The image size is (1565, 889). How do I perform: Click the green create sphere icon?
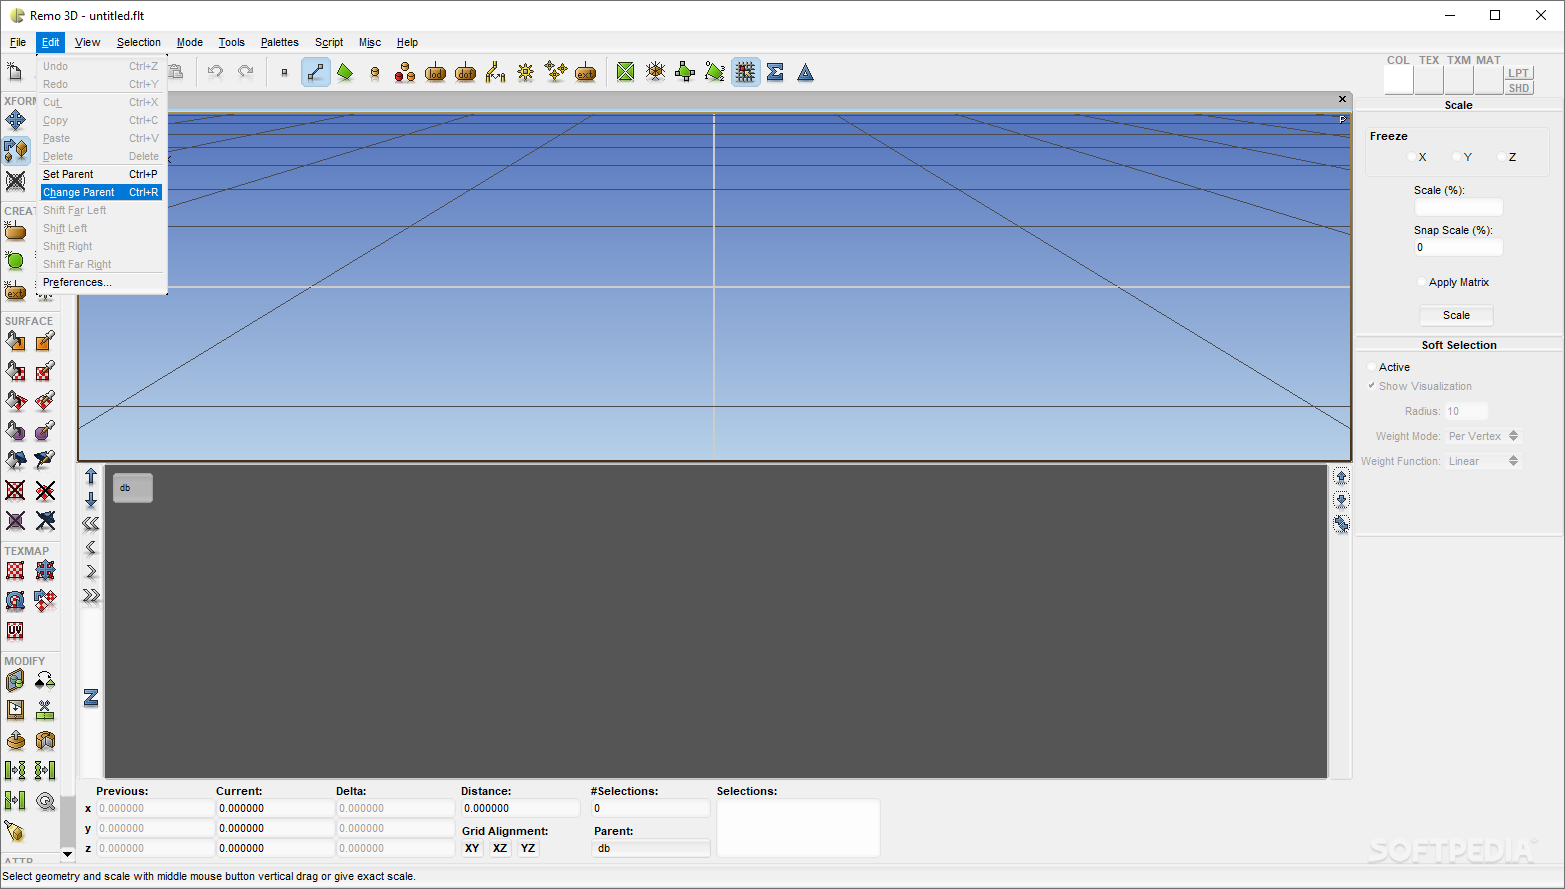tap(15, 261)
